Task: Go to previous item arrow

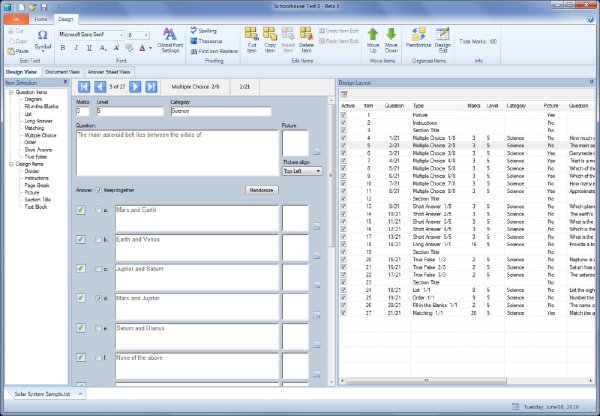Action: [x=100, y=87]
